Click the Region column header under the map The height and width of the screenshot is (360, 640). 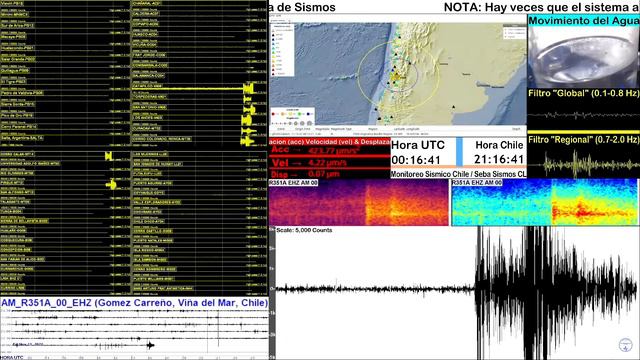tap(373, 129)
